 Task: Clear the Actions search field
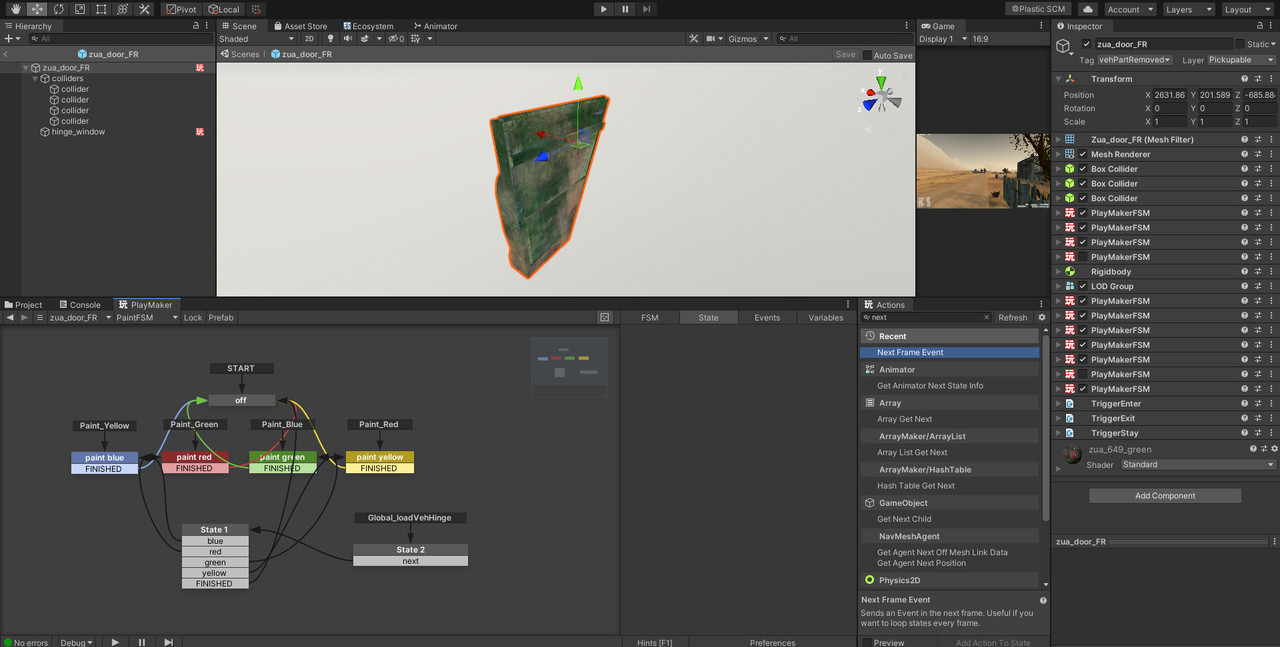click(987, 317)
